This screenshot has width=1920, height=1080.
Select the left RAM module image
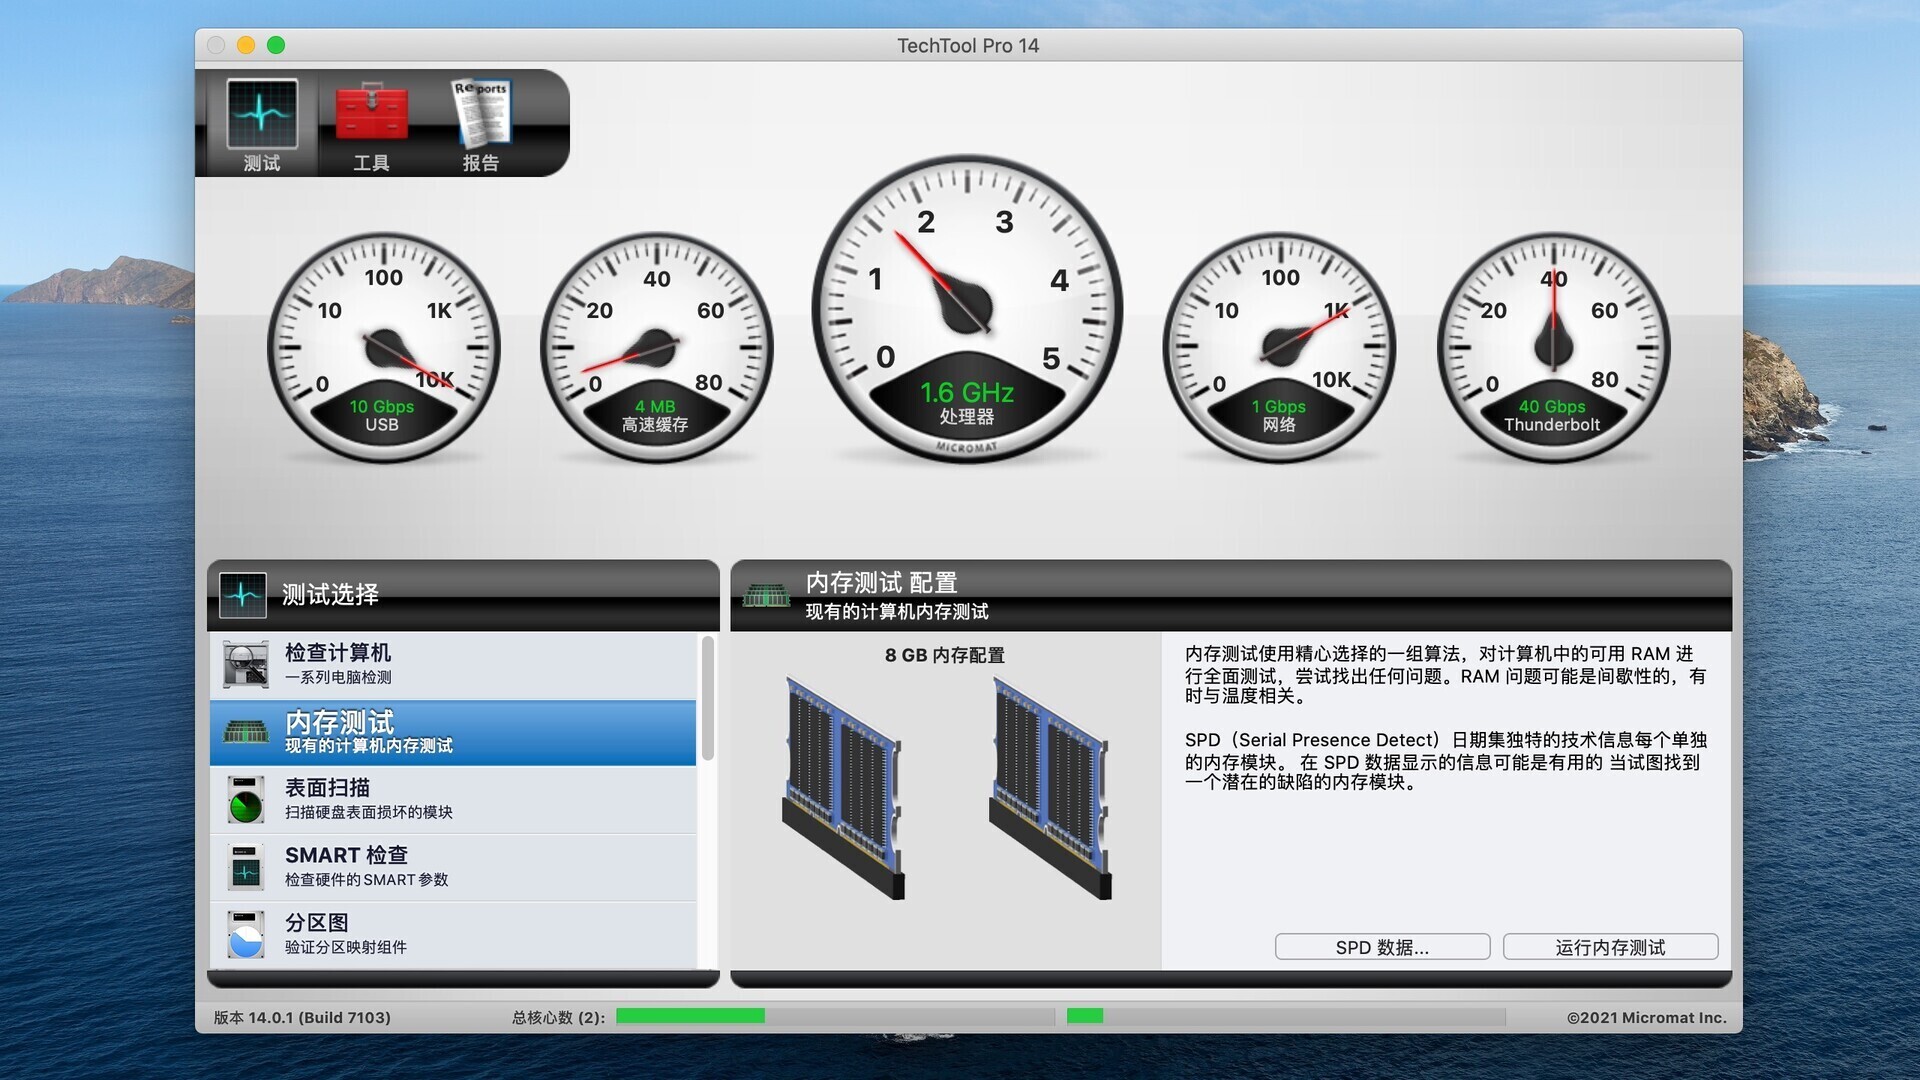(x=843, y=788)
